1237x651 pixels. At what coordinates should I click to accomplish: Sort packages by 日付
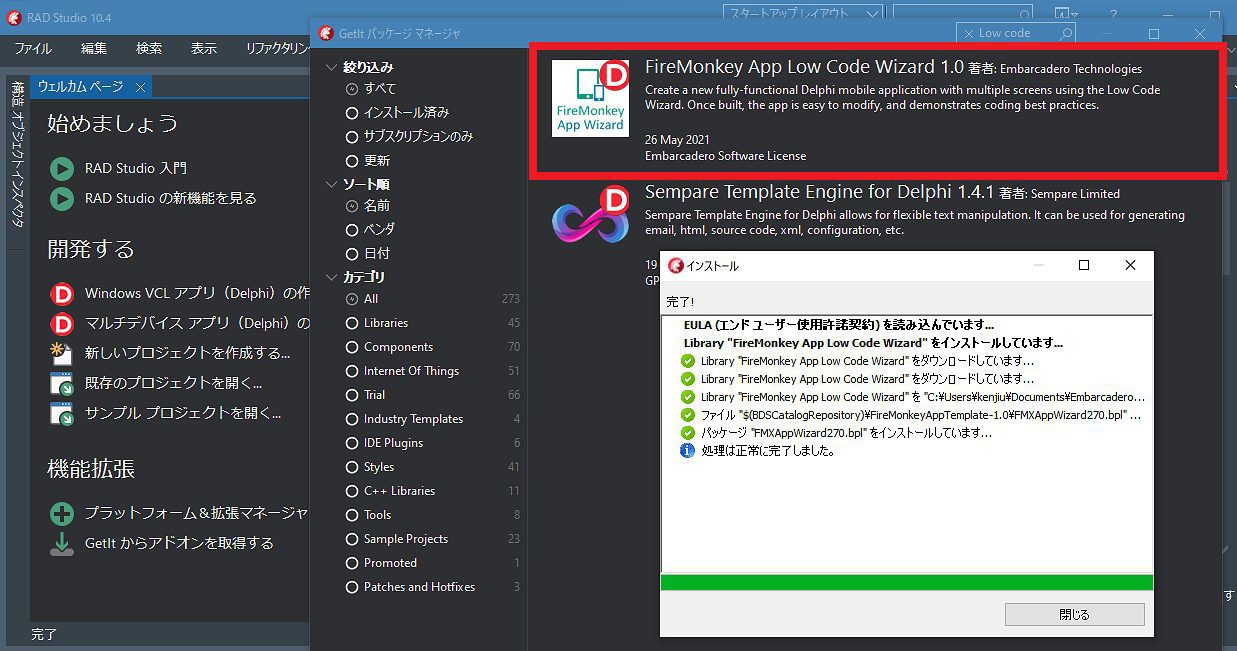click(351, 253)
